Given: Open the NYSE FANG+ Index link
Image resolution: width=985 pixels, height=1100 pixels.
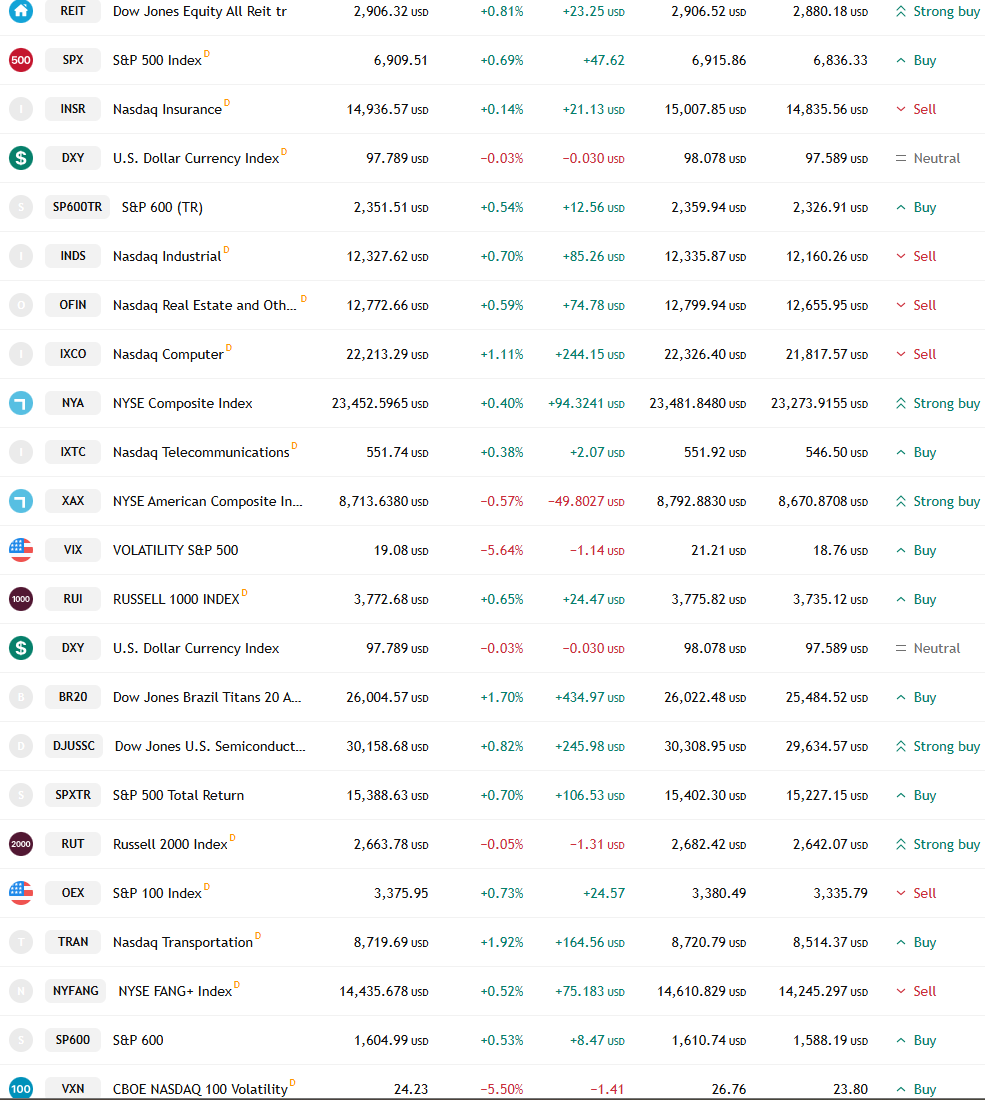Looking at the screenshot, I should [175, 991].
